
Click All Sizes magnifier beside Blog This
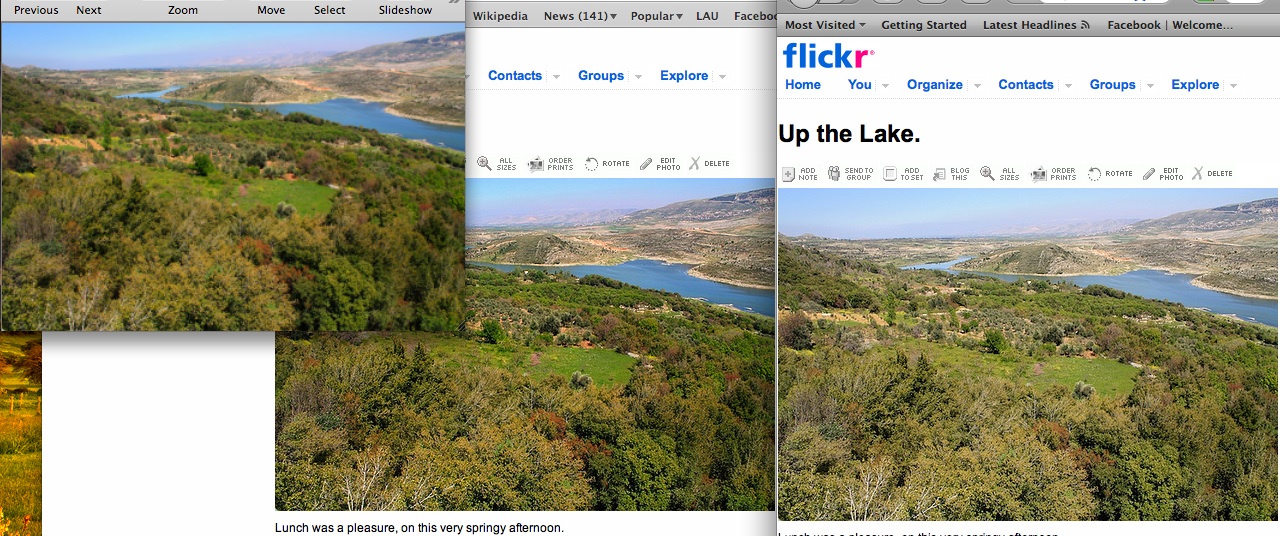point(987,174)
